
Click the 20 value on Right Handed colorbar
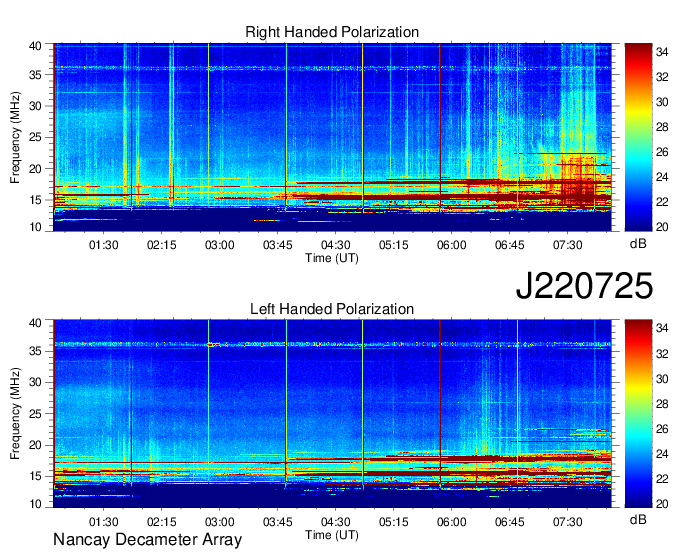tap(662, 227)
